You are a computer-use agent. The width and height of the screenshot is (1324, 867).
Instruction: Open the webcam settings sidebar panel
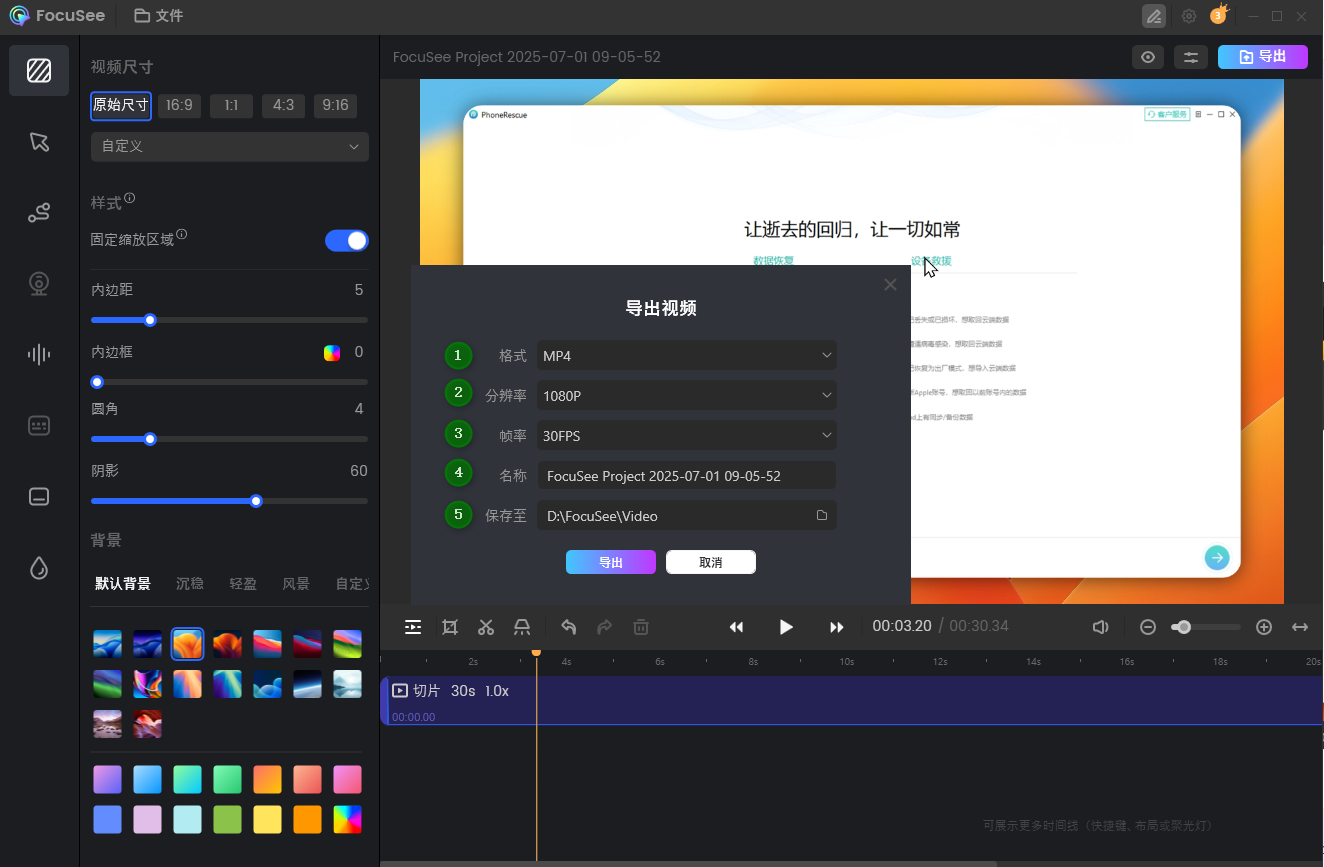coord(39,284)
